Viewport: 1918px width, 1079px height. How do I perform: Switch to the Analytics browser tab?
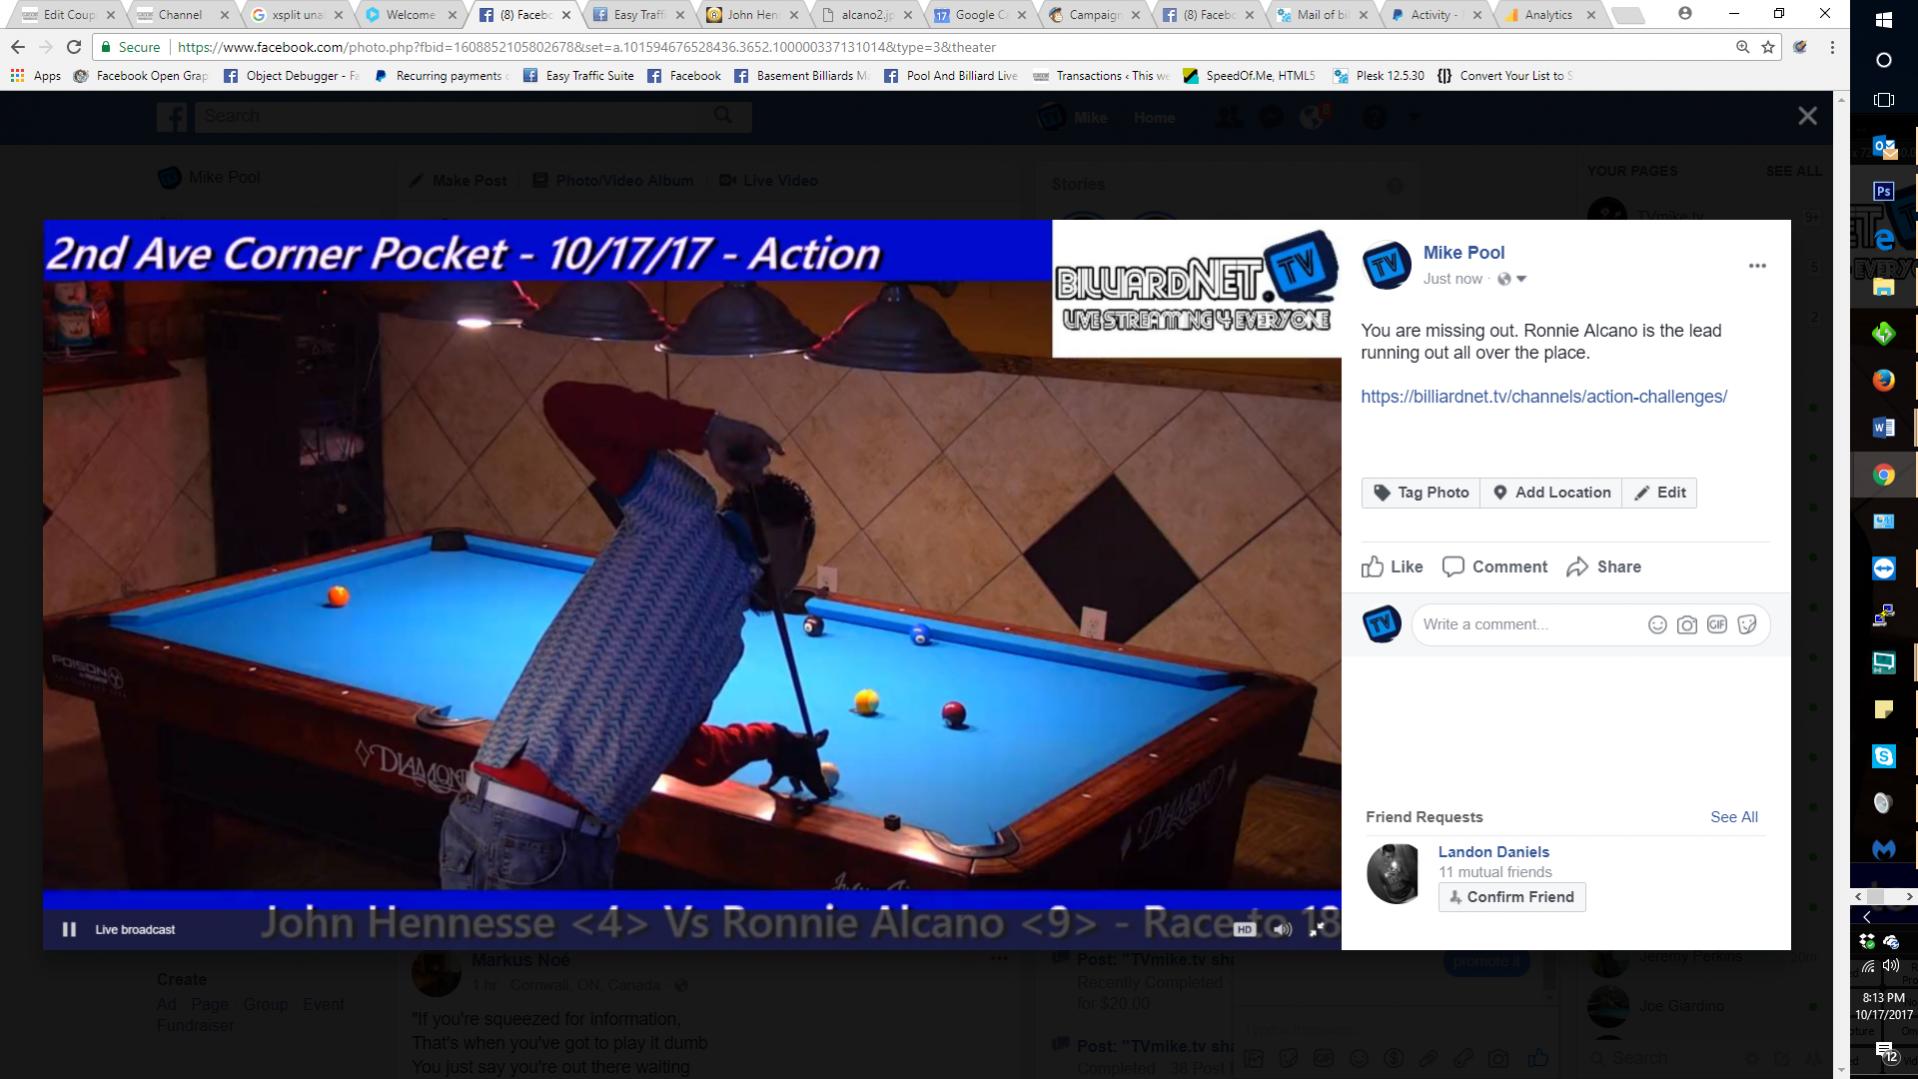click(x=1547, y=15)
